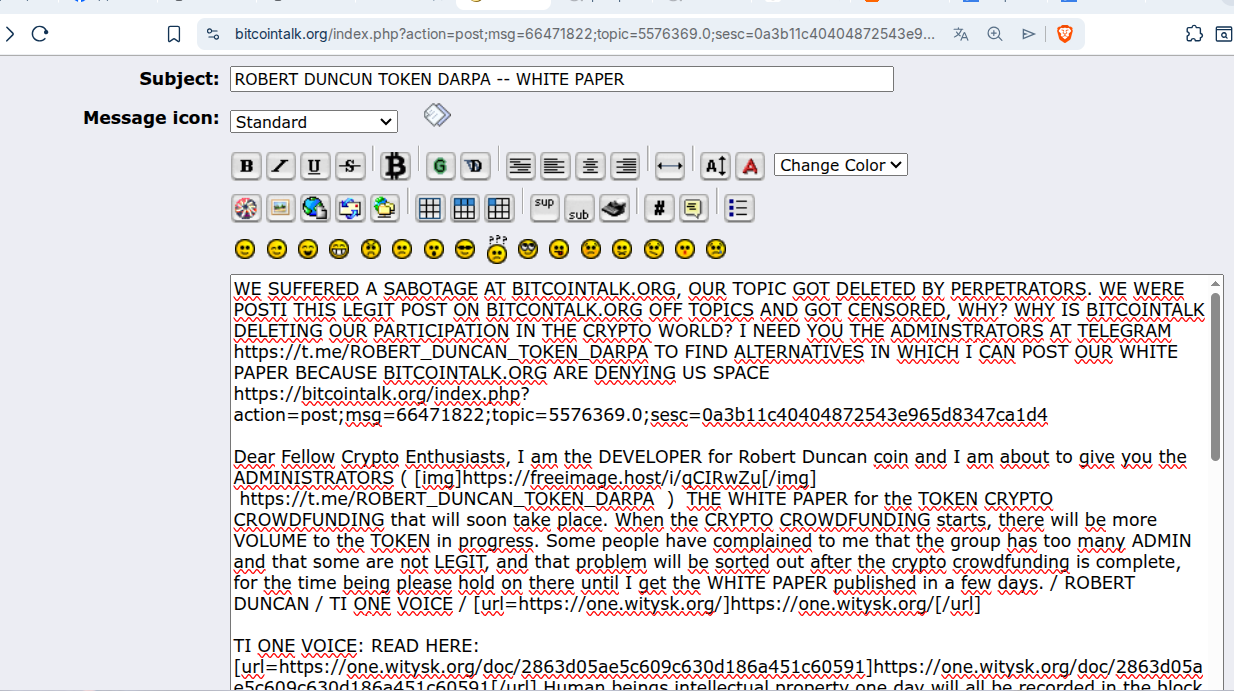This screenshot has height=691, width=1234.
Task: Insert a table tag
Action: 430,208
